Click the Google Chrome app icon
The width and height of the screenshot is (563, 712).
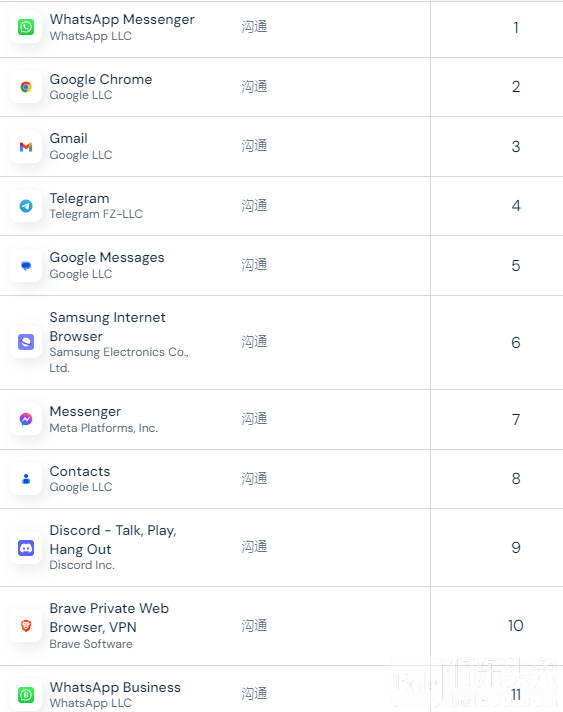26,87
